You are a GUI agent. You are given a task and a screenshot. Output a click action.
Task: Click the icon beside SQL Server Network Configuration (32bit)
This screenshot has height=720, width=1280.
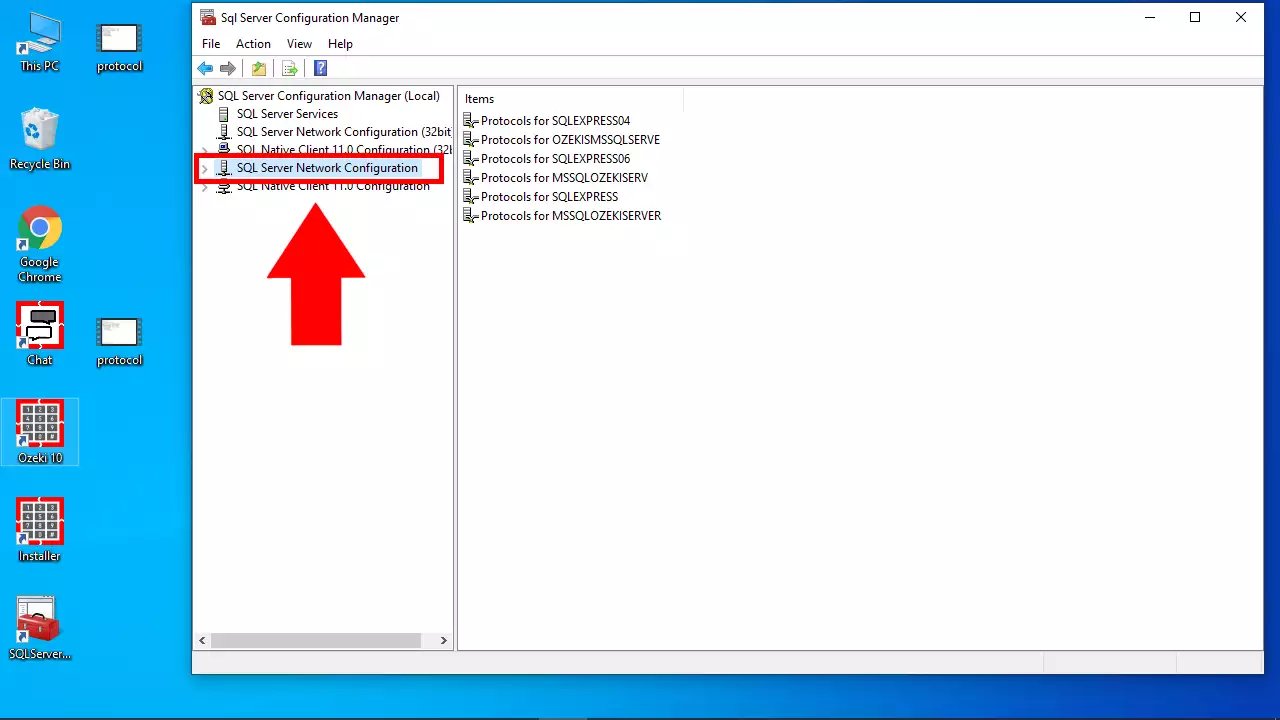224,132
